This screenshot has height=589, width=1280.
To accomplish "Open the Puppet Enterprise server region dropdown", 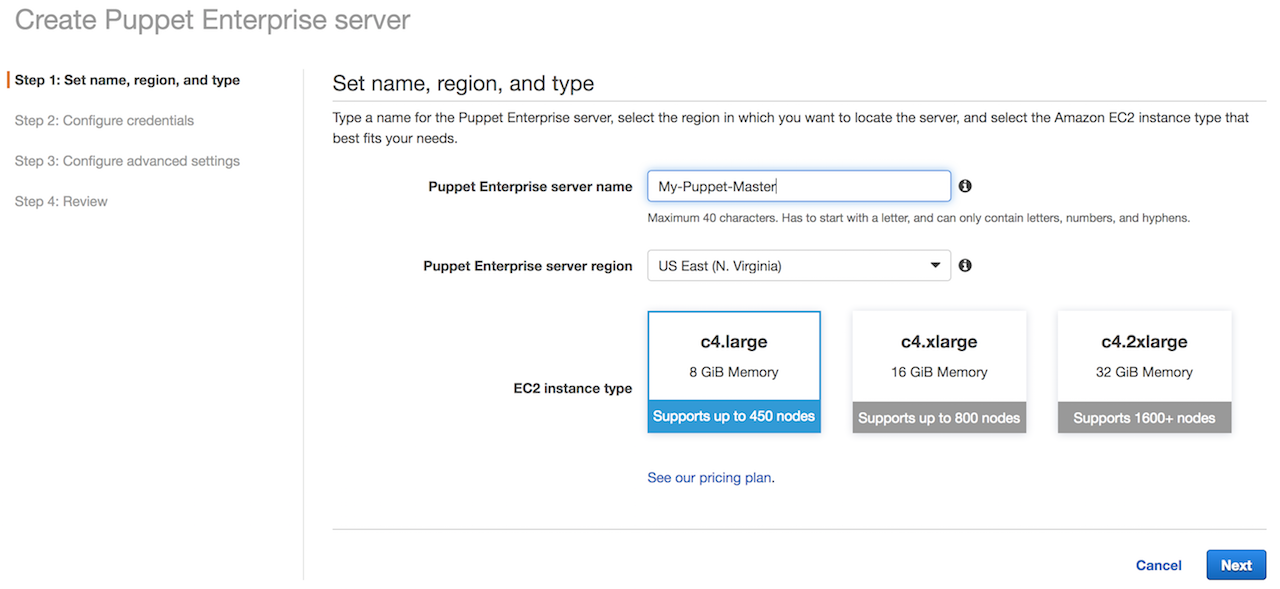I will (x=799, y=266).
